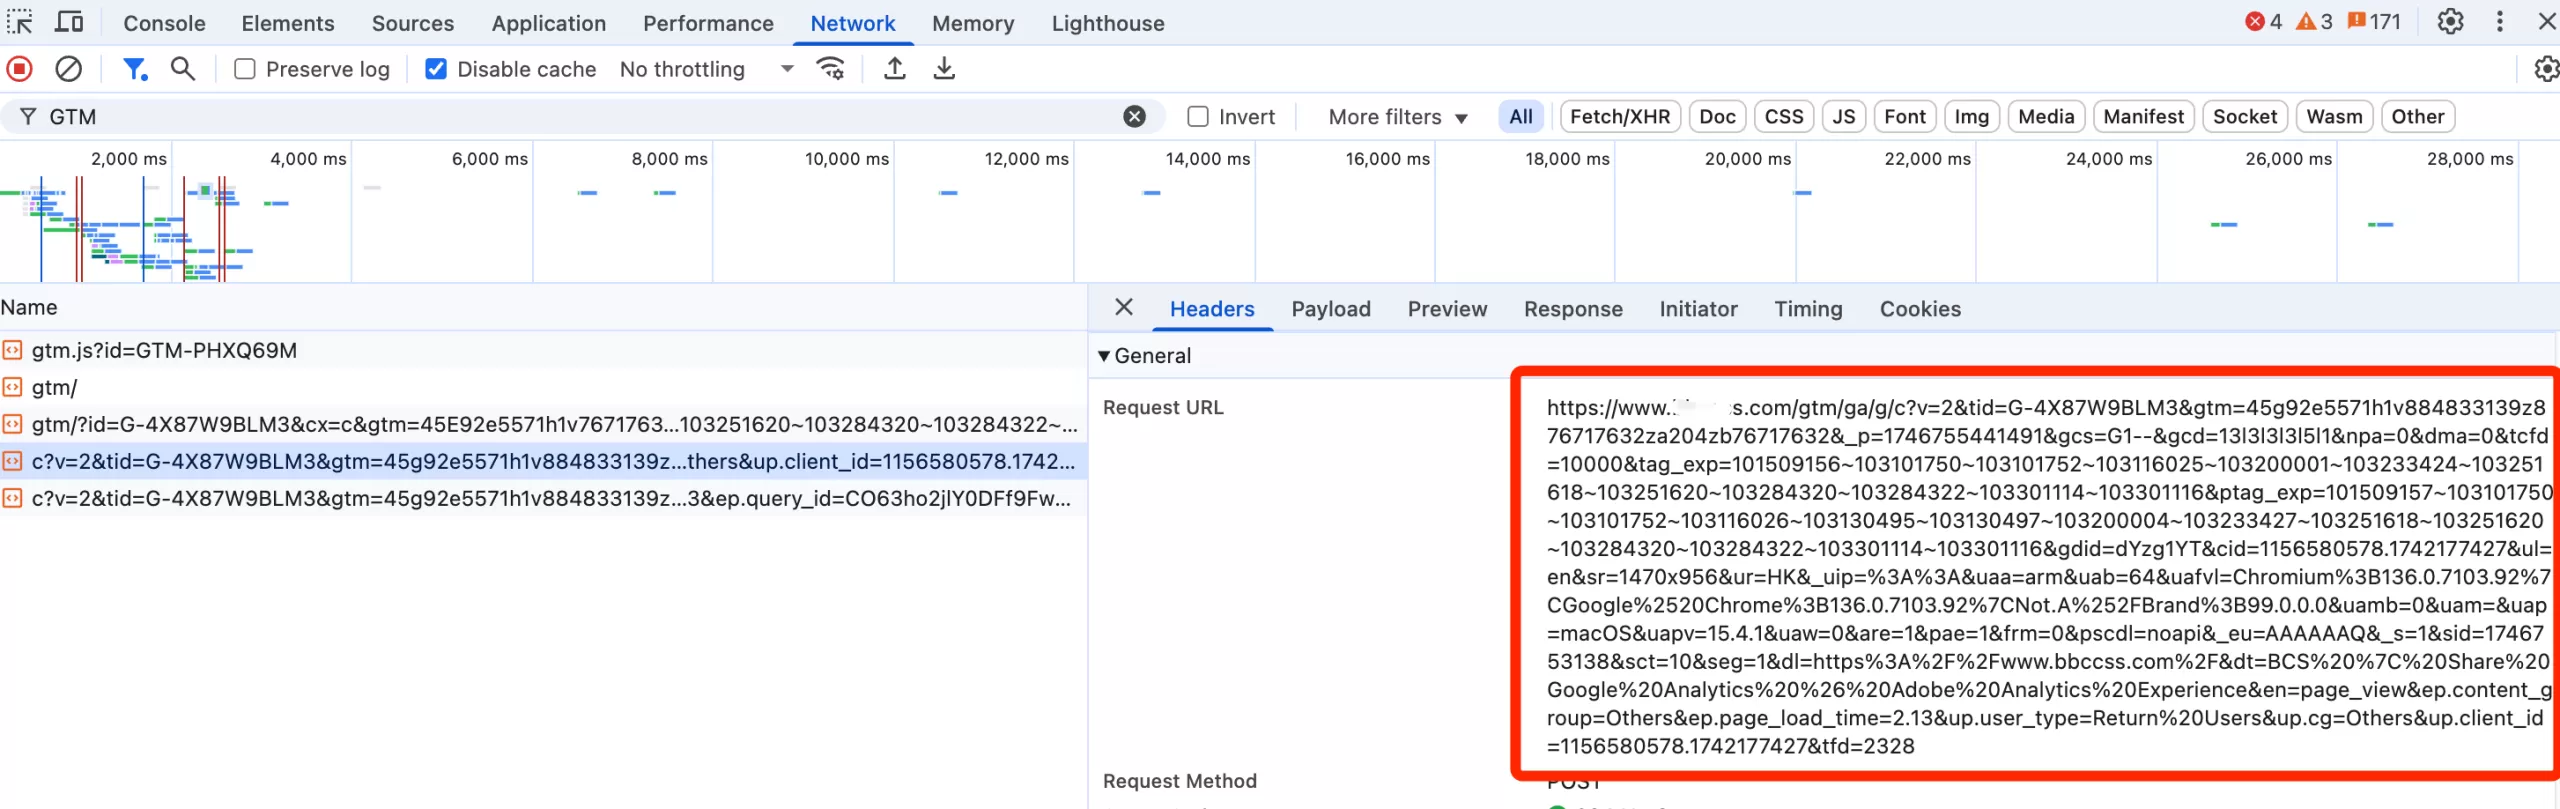Filter by CSS requests

coord(1783,116)
